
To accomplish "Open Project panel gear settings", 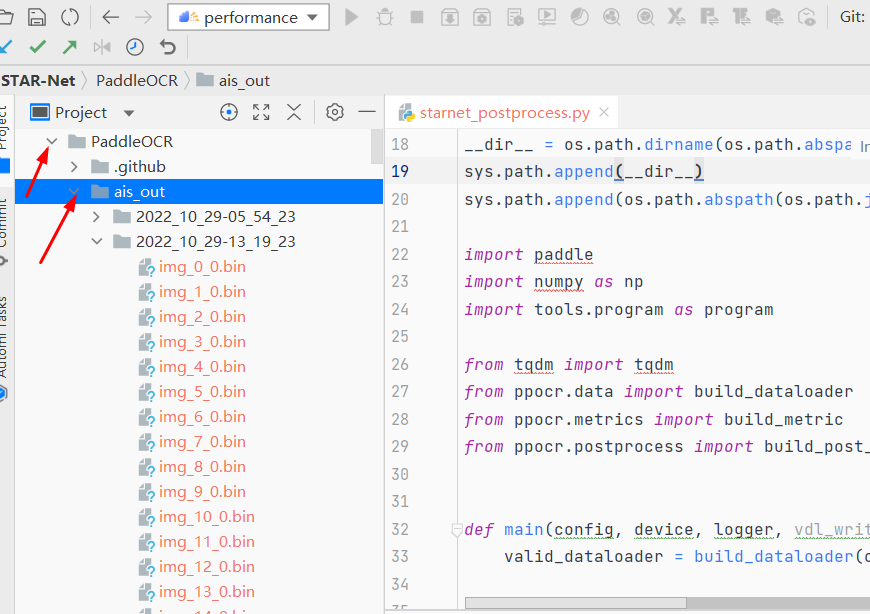I will click(x=335, y=112).
